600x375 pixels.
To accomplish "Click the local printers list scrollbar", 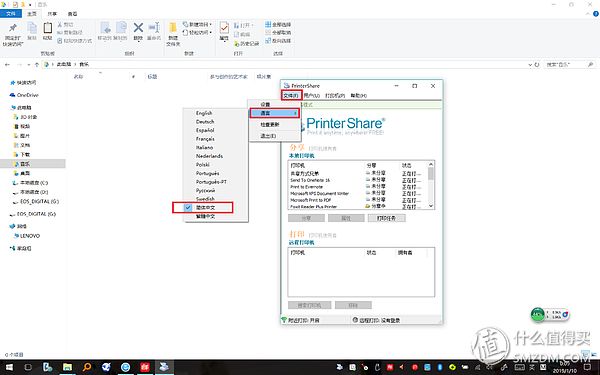I will (x=431, y=185).
